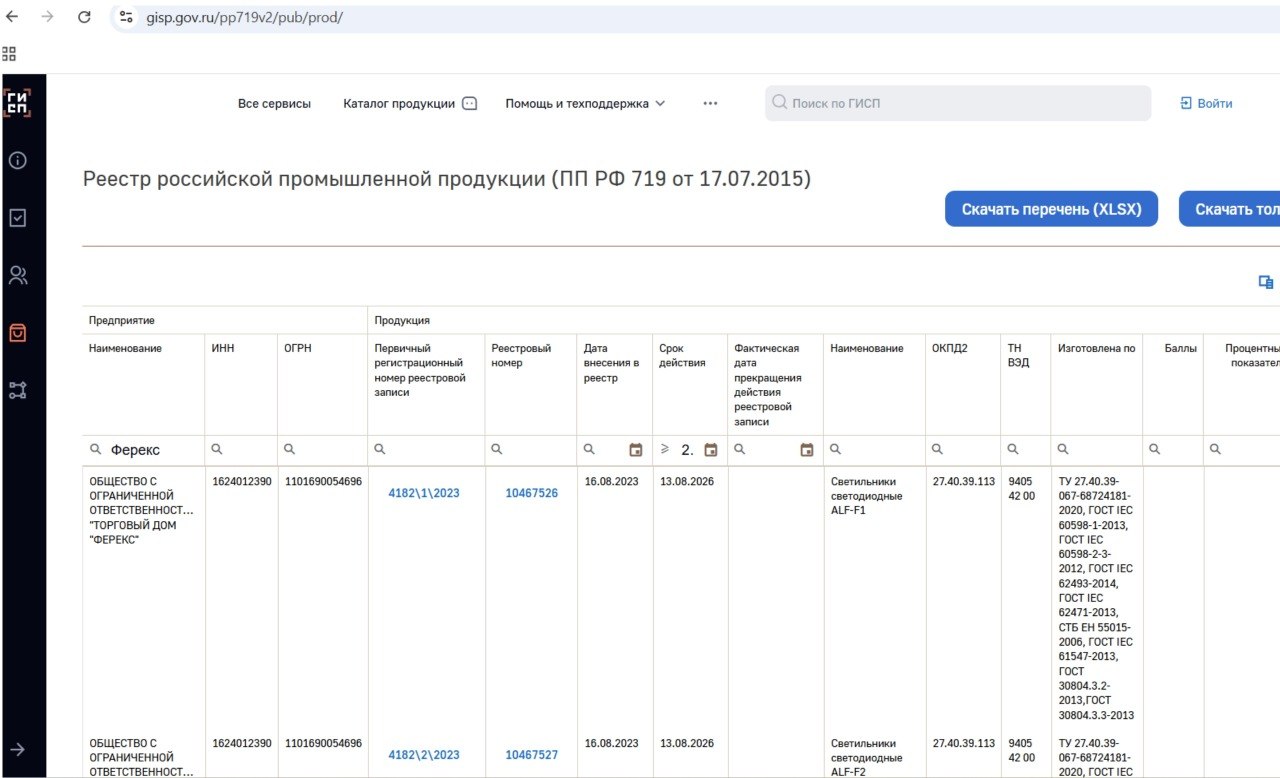Viewport: 1280px width, 778px height.
Task: Open the info circle icon in the sidebar
Action: [17, 160]
